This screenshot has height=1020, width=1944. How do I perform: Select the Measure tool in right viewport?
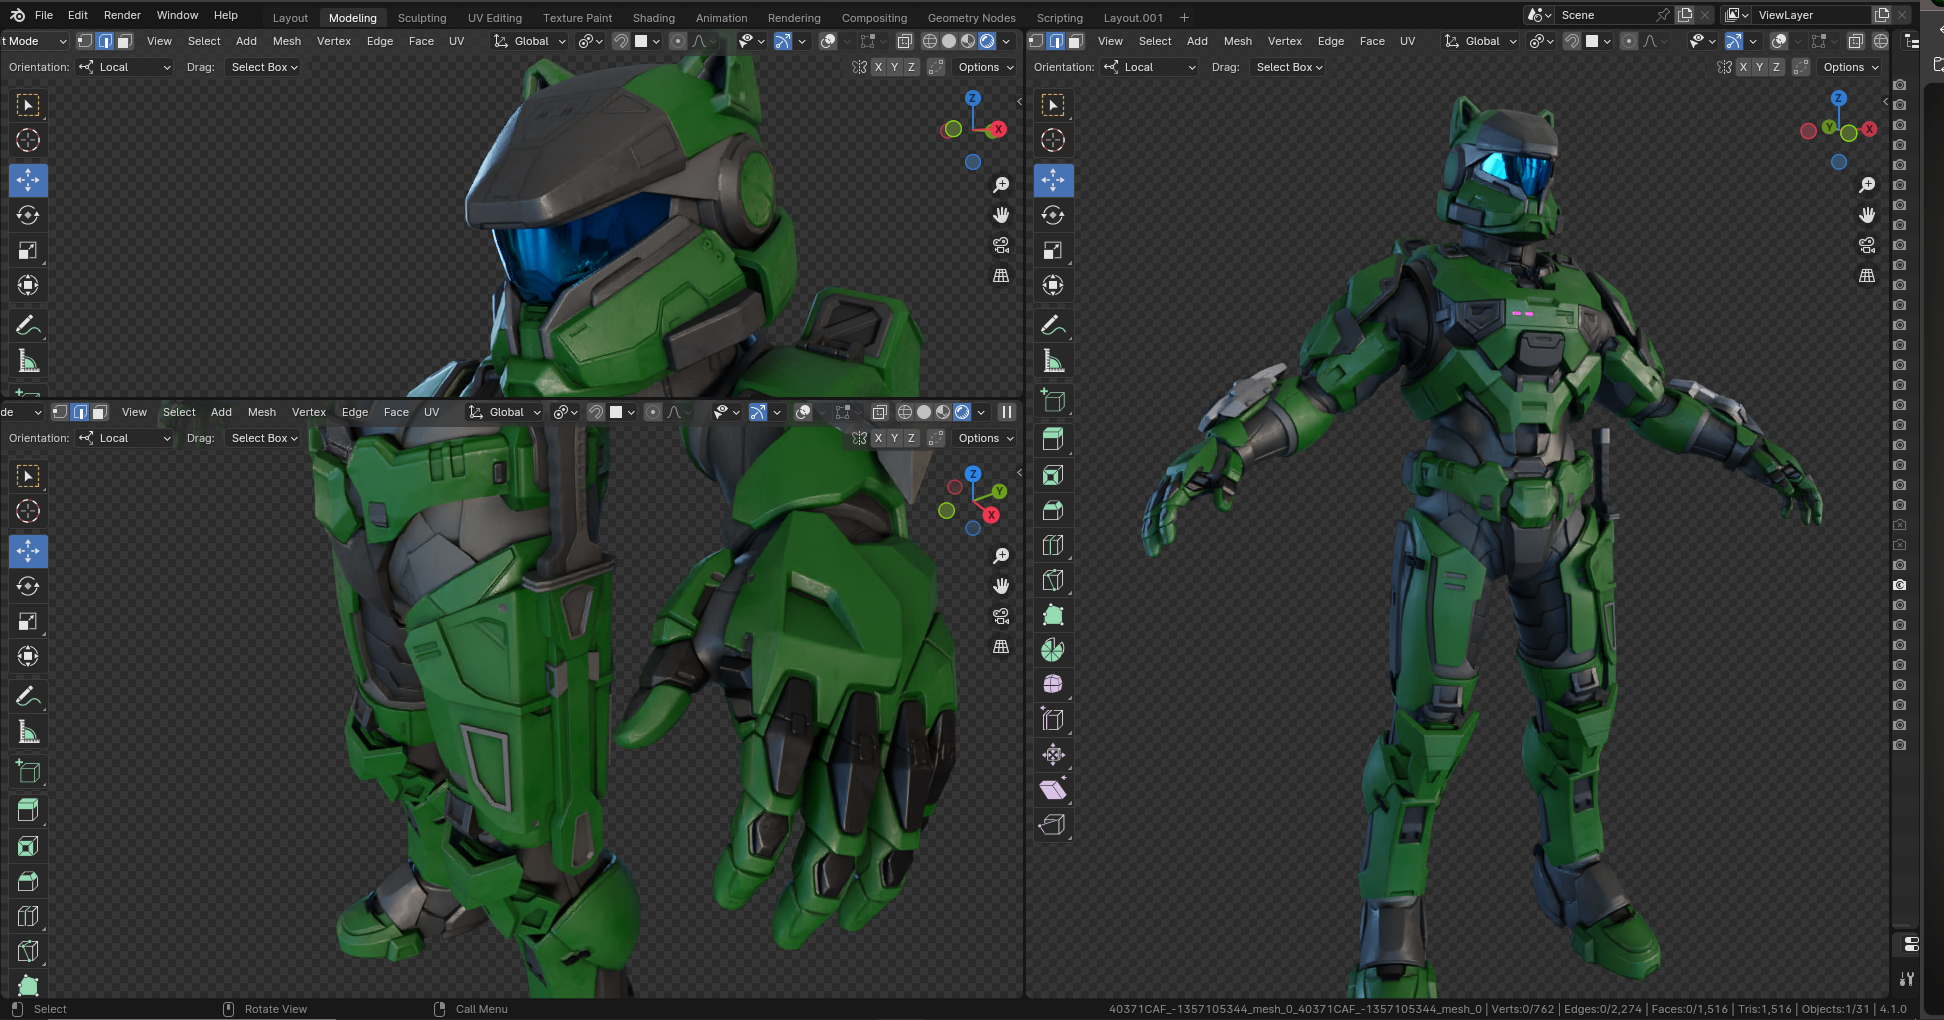click(1053, 360)
